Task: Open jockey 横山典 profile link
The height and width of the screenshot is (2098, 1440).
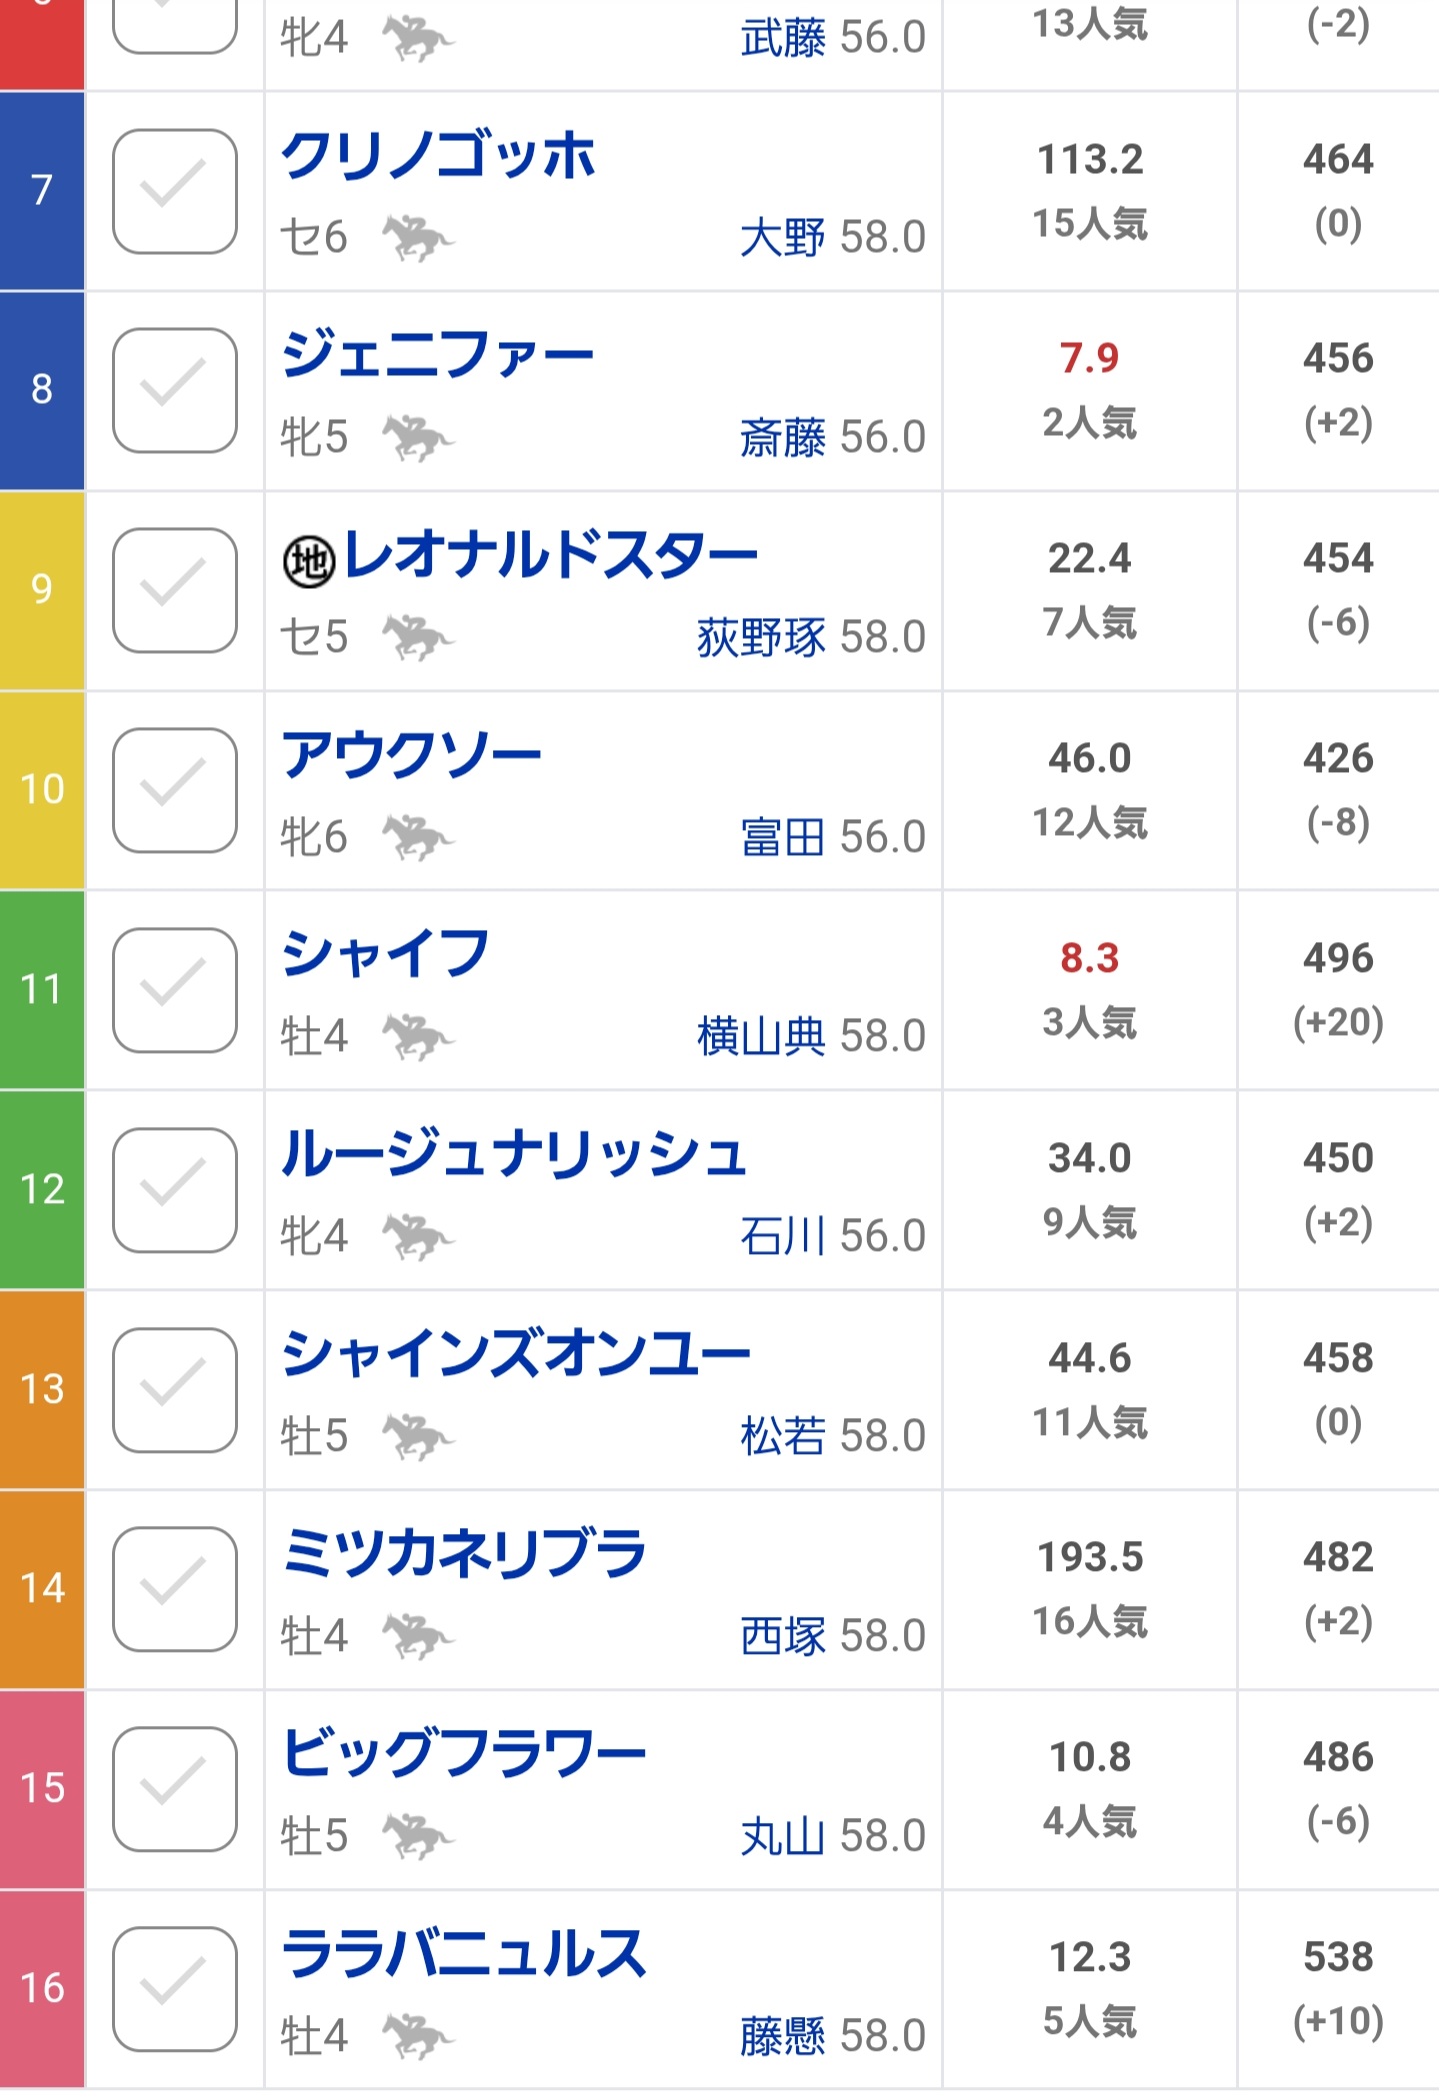Action: point(761,1037)
